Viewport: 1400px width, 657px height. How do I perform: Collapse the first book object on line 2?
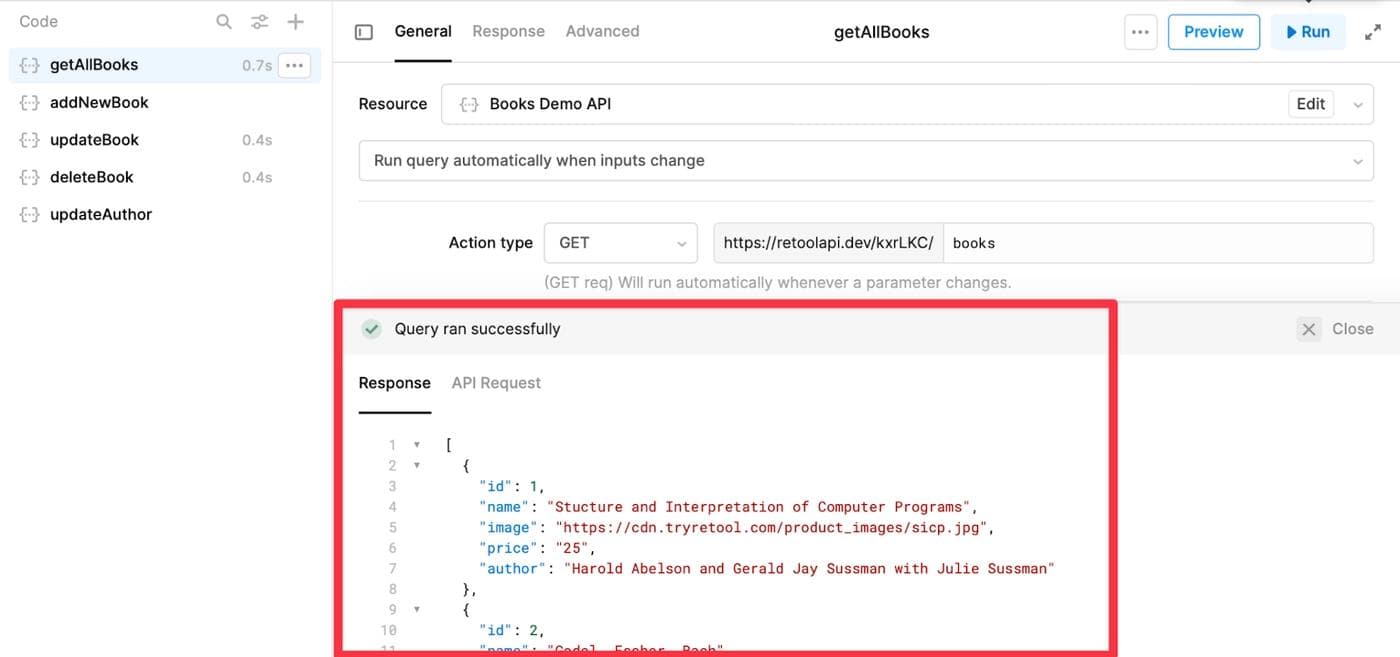pyautogui.click(x=417, y=465)
